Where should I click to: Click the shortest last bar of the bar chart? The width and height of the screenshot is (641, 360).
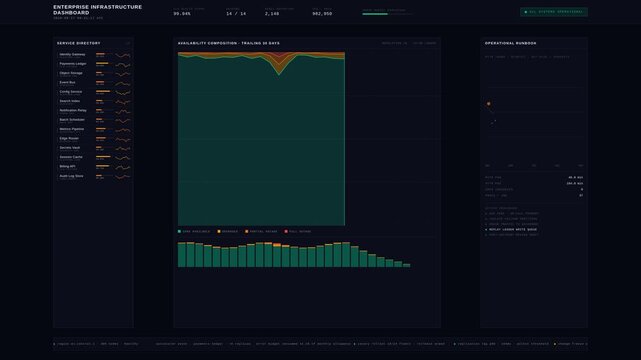point(406,266)
